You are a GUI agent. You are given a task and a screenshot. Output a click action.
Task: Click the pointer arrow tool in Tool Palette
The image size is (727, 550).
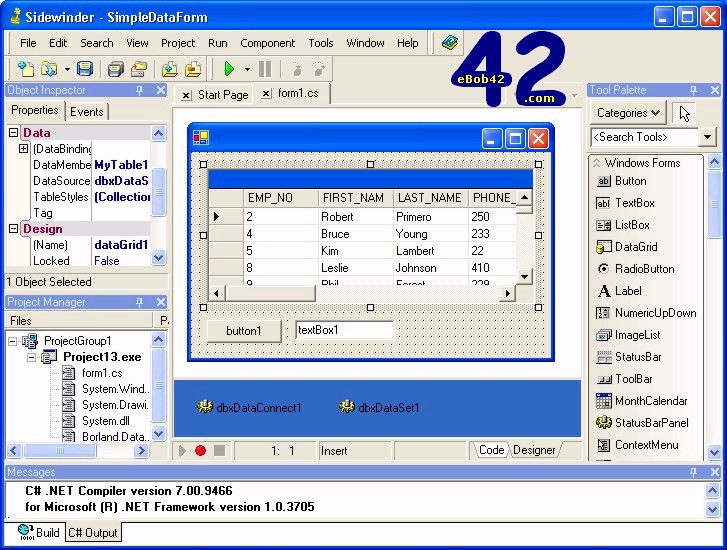pyautogui.click(x=685, y=113)
